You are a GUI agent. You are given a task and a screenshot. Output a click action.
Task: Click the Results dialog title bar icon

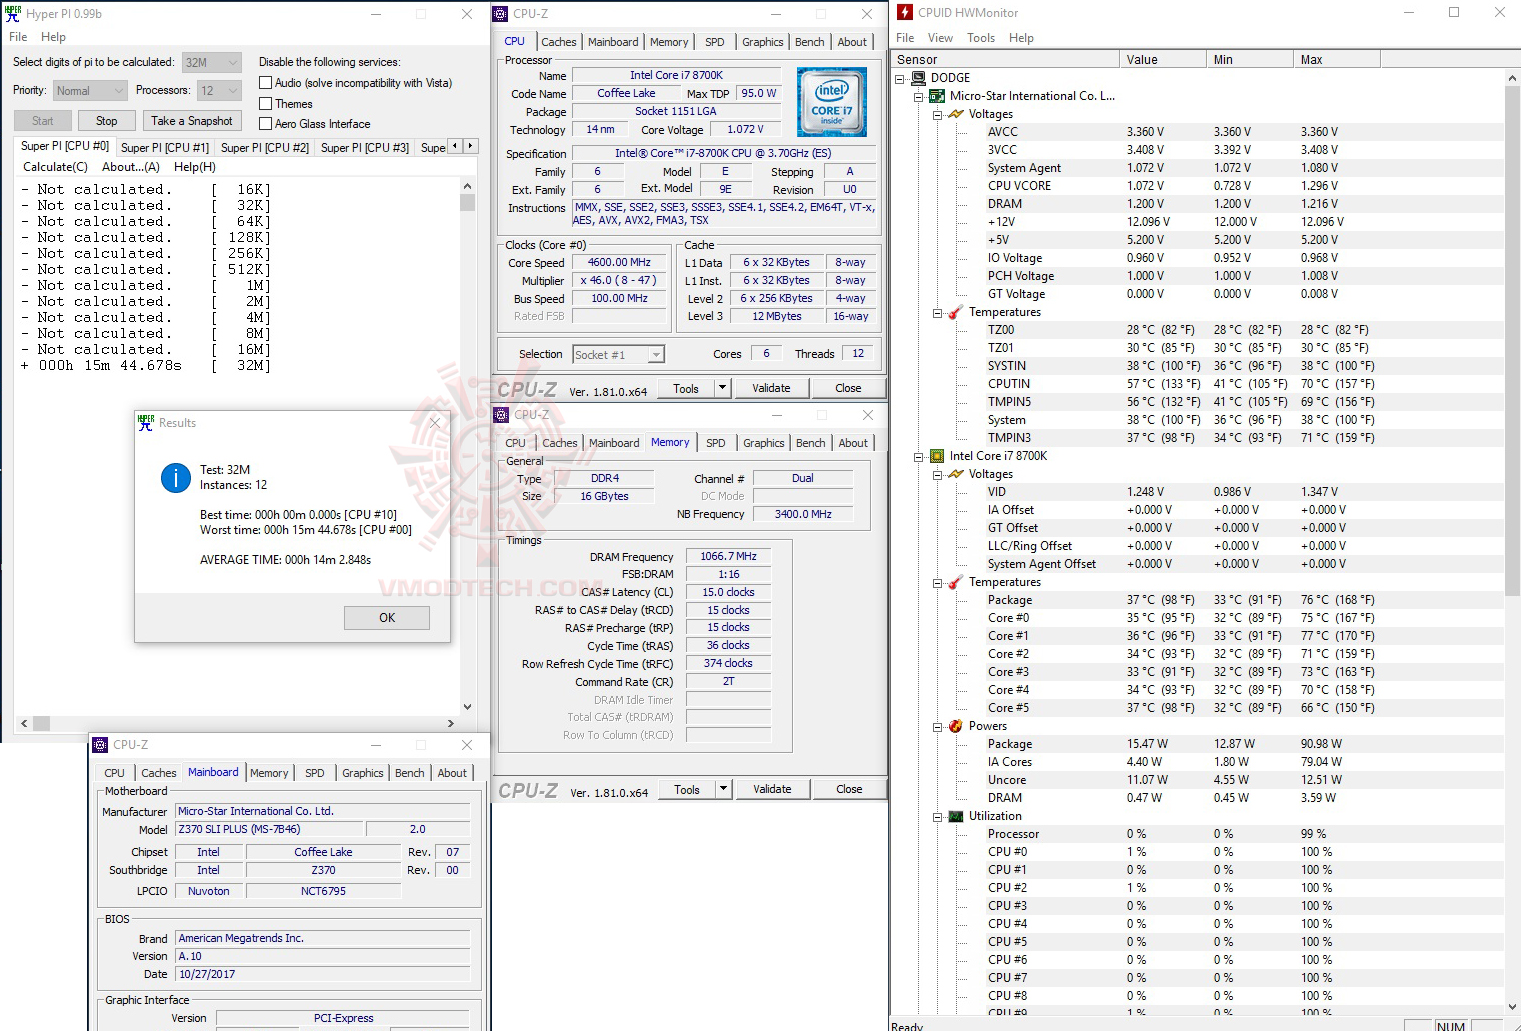(146, 423)
